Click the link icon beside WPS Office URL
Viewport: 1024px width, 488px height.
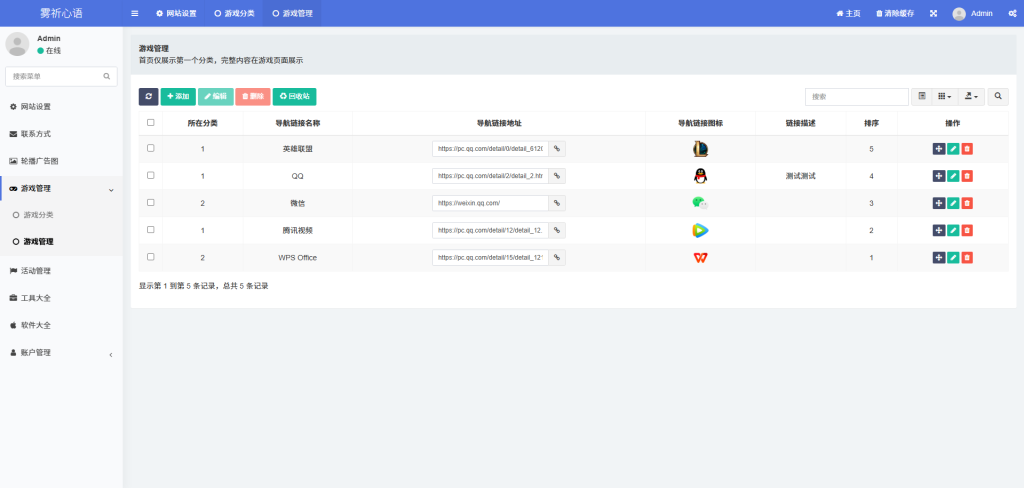click(x=557, y=257)
